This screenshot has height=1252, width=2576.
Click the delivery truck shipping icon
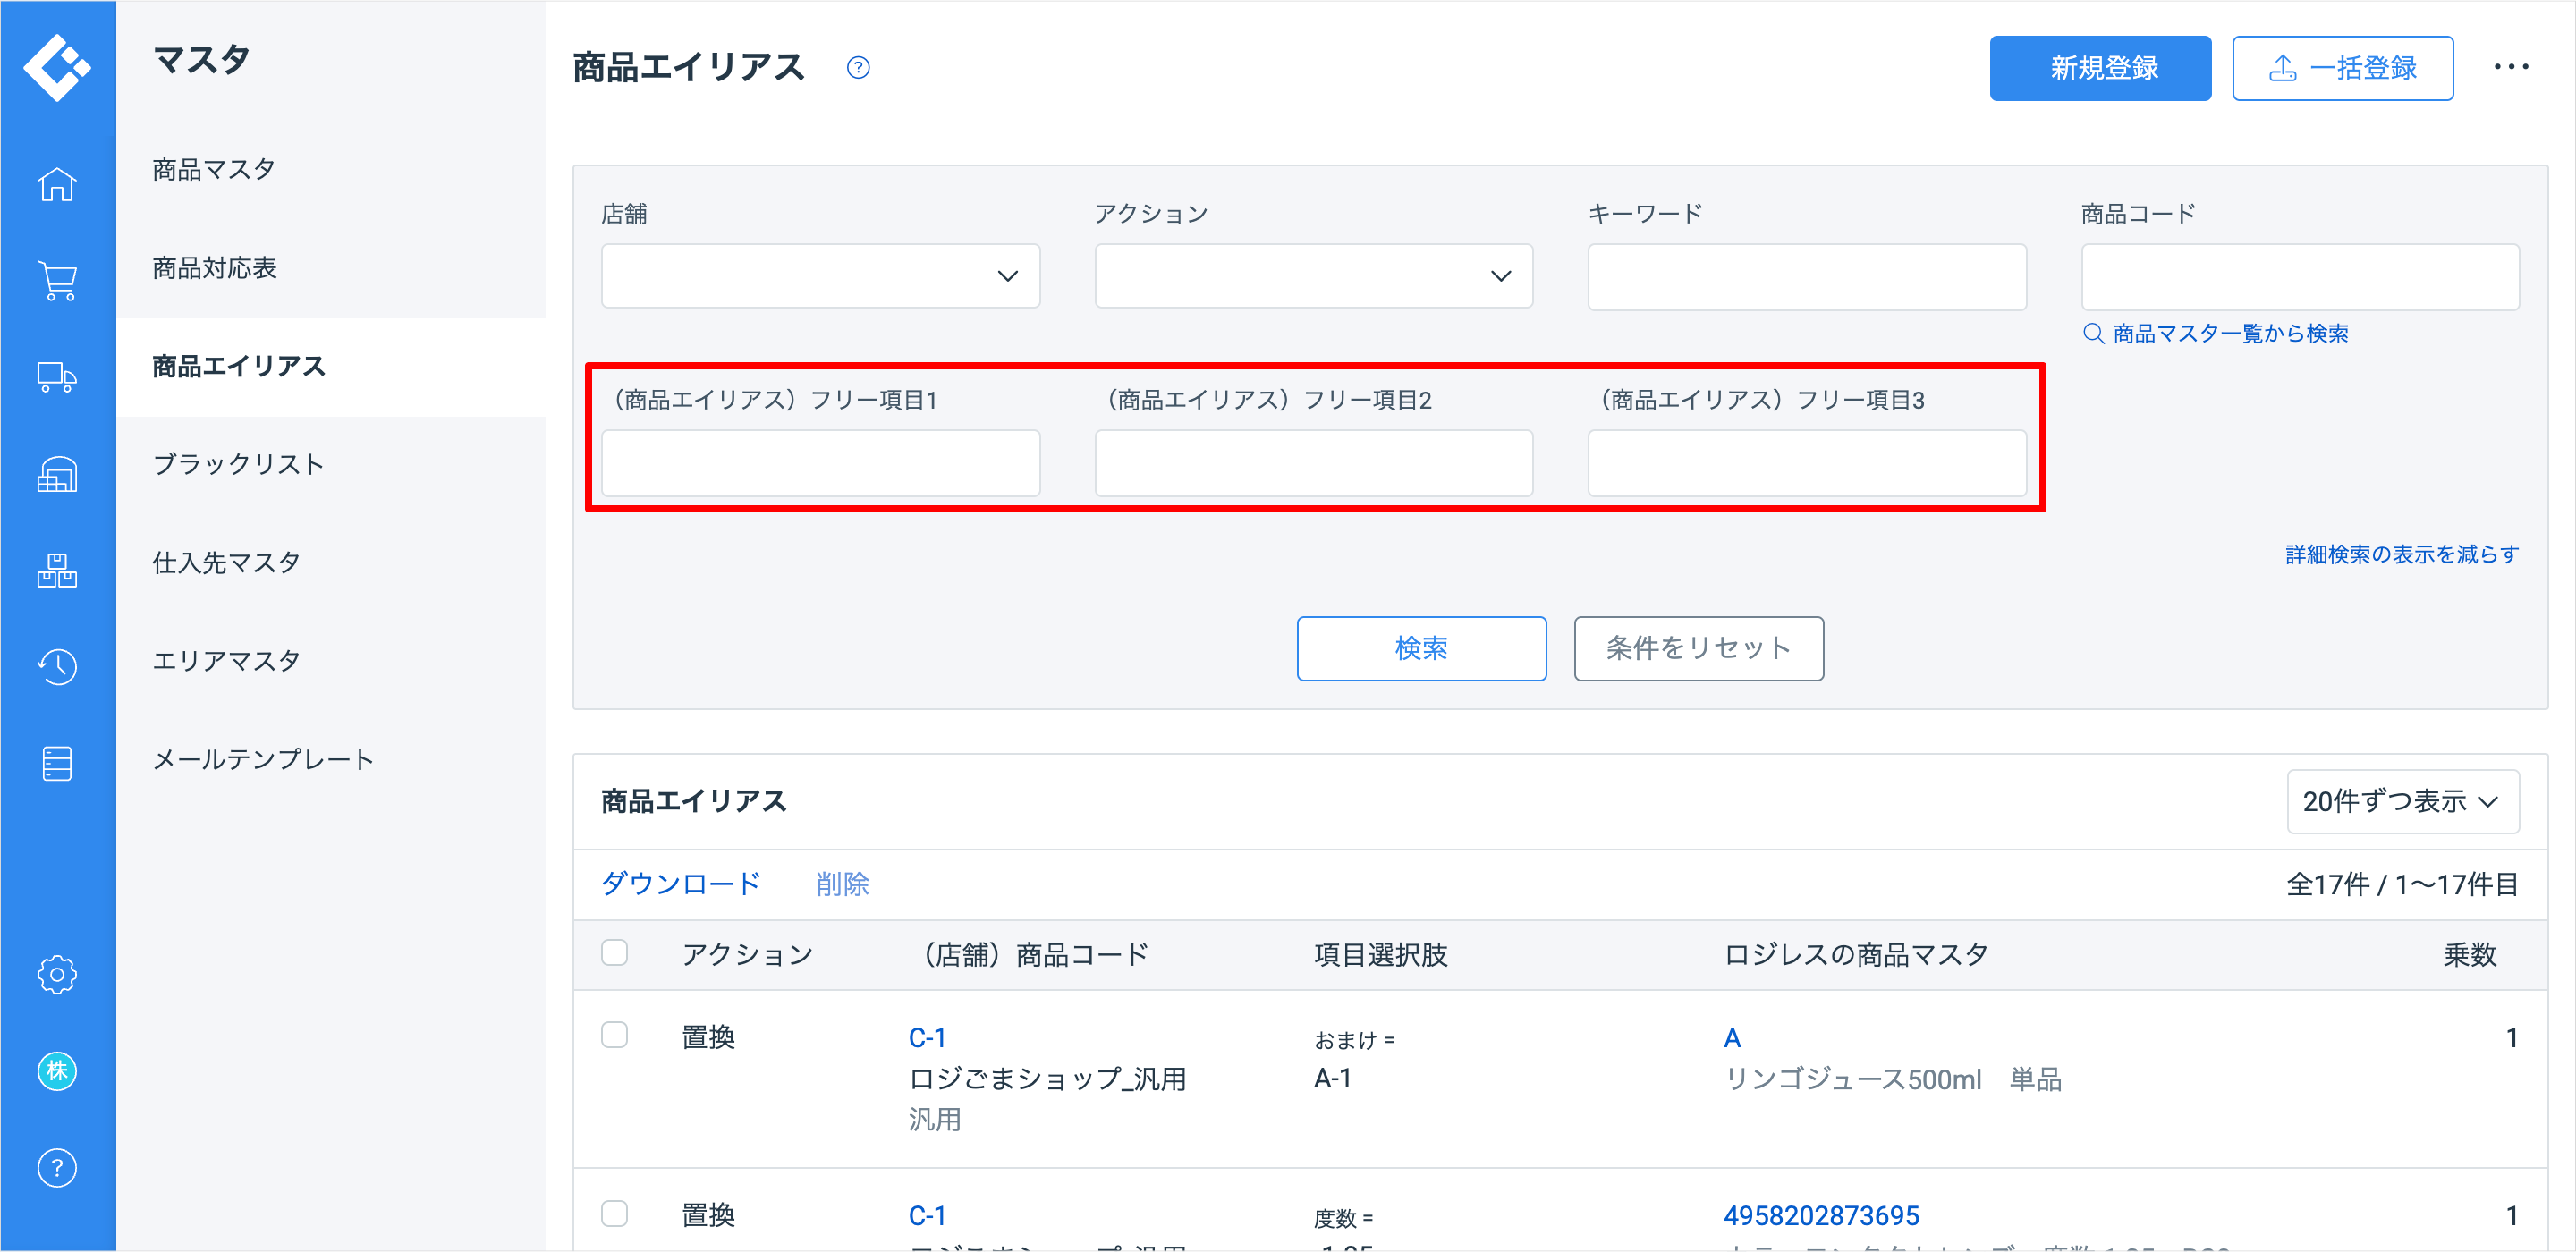coord(57,378)
